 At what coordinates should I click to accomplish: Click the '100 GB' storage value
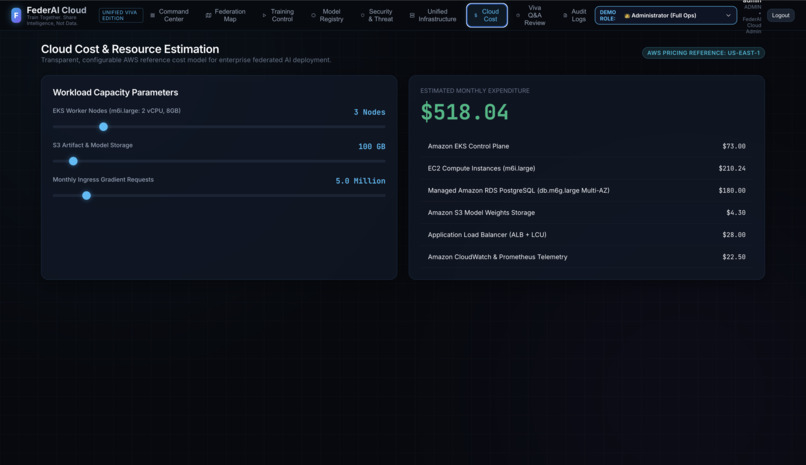tap(372, 146)
